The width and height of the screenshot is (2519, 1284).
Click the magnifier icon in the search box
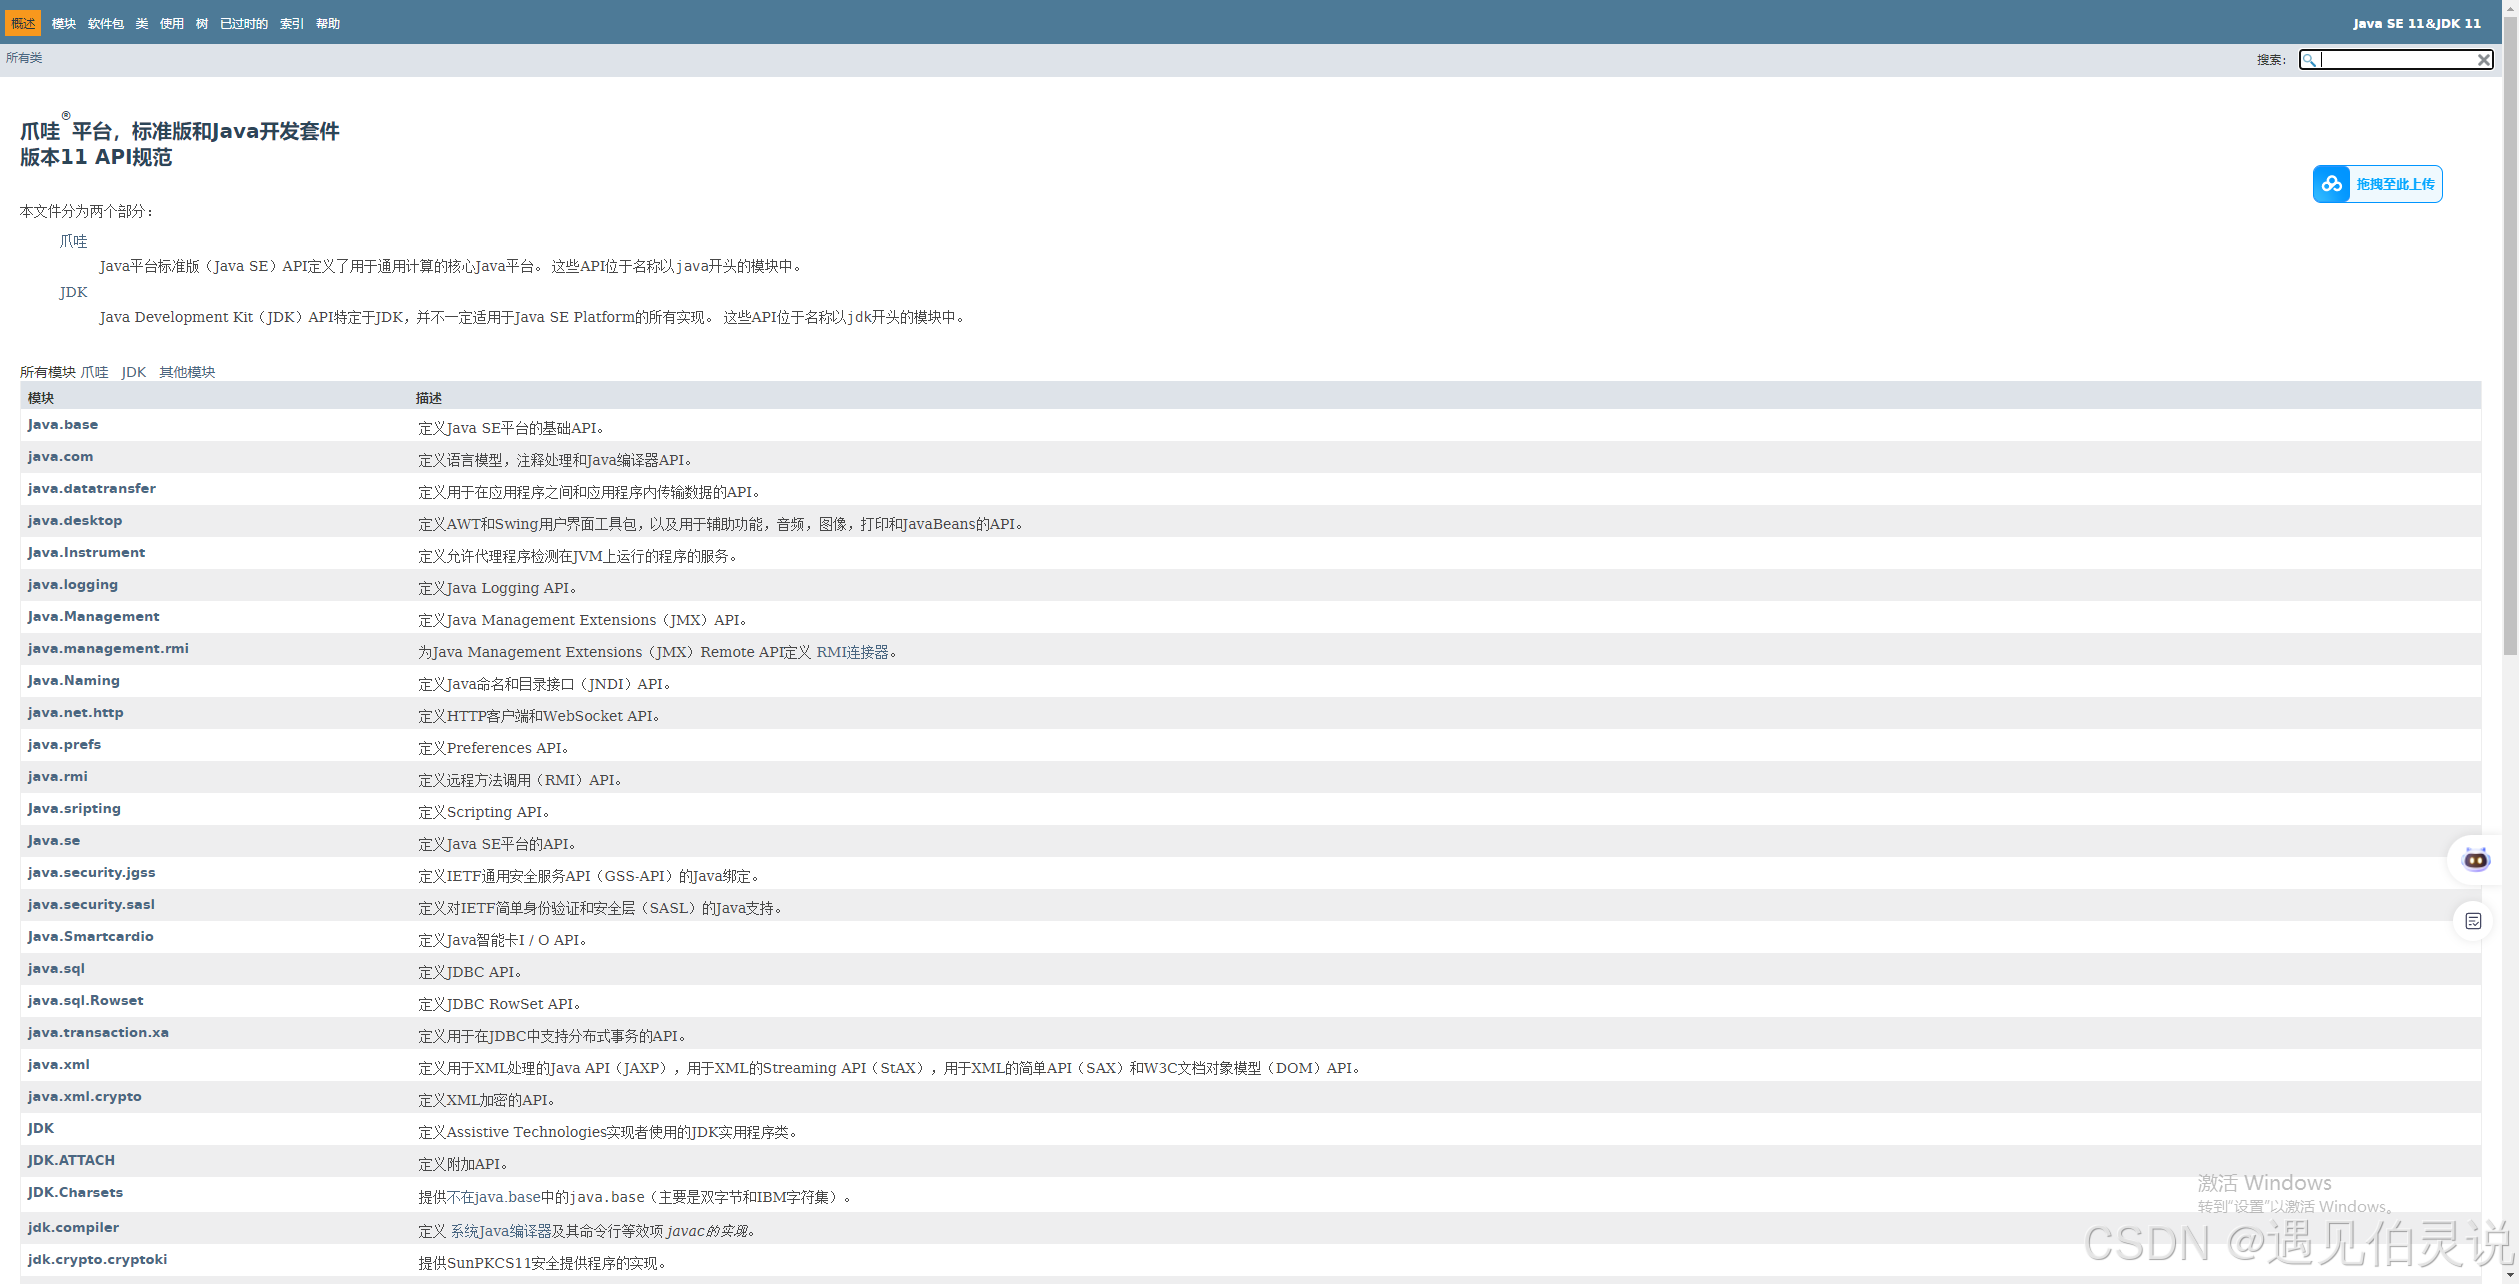coord(2309,60)
